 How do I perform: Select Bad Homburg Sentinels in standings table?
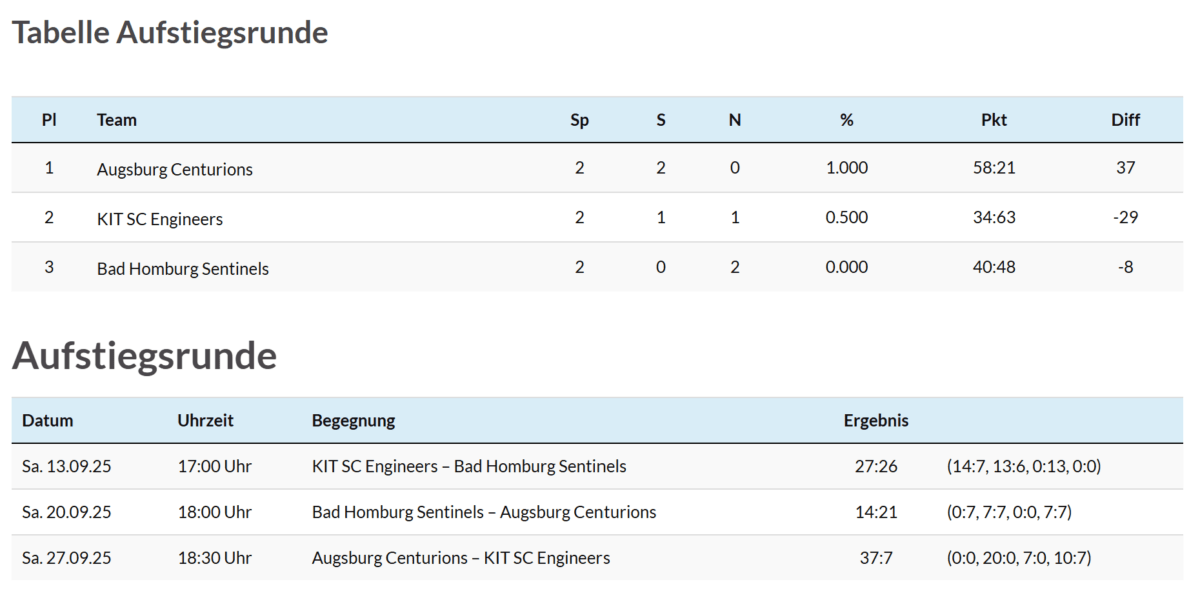[182, 268]
